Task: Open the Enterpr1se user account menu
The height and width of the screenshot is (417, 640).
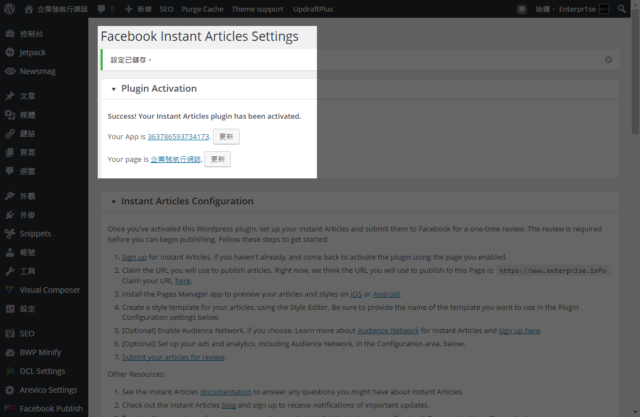Action: 572,9
